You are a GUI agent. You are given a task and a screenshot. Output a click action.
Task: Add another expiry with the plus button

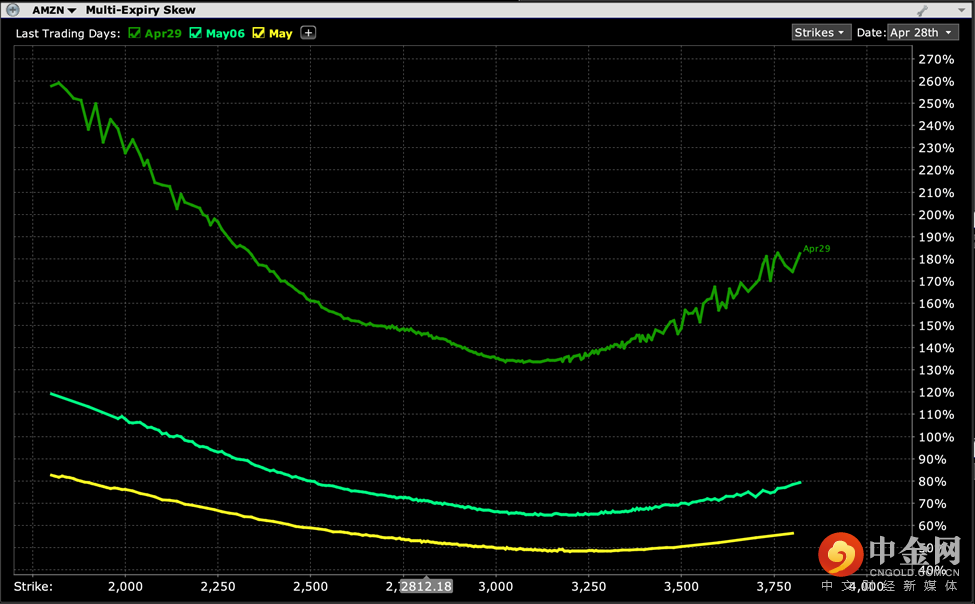point(308,33)
